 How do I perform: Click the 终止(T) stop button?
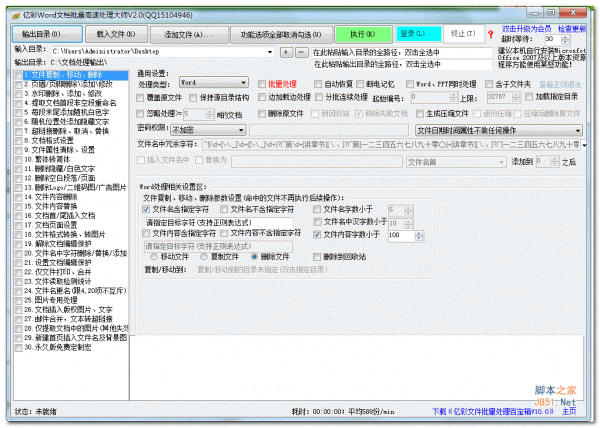(x=463, y=34)
